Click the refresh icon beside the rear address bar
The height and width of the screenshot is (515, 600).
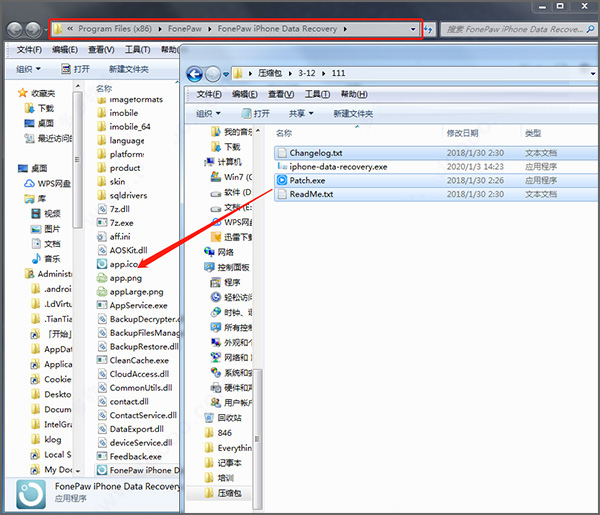pos(429,29)
